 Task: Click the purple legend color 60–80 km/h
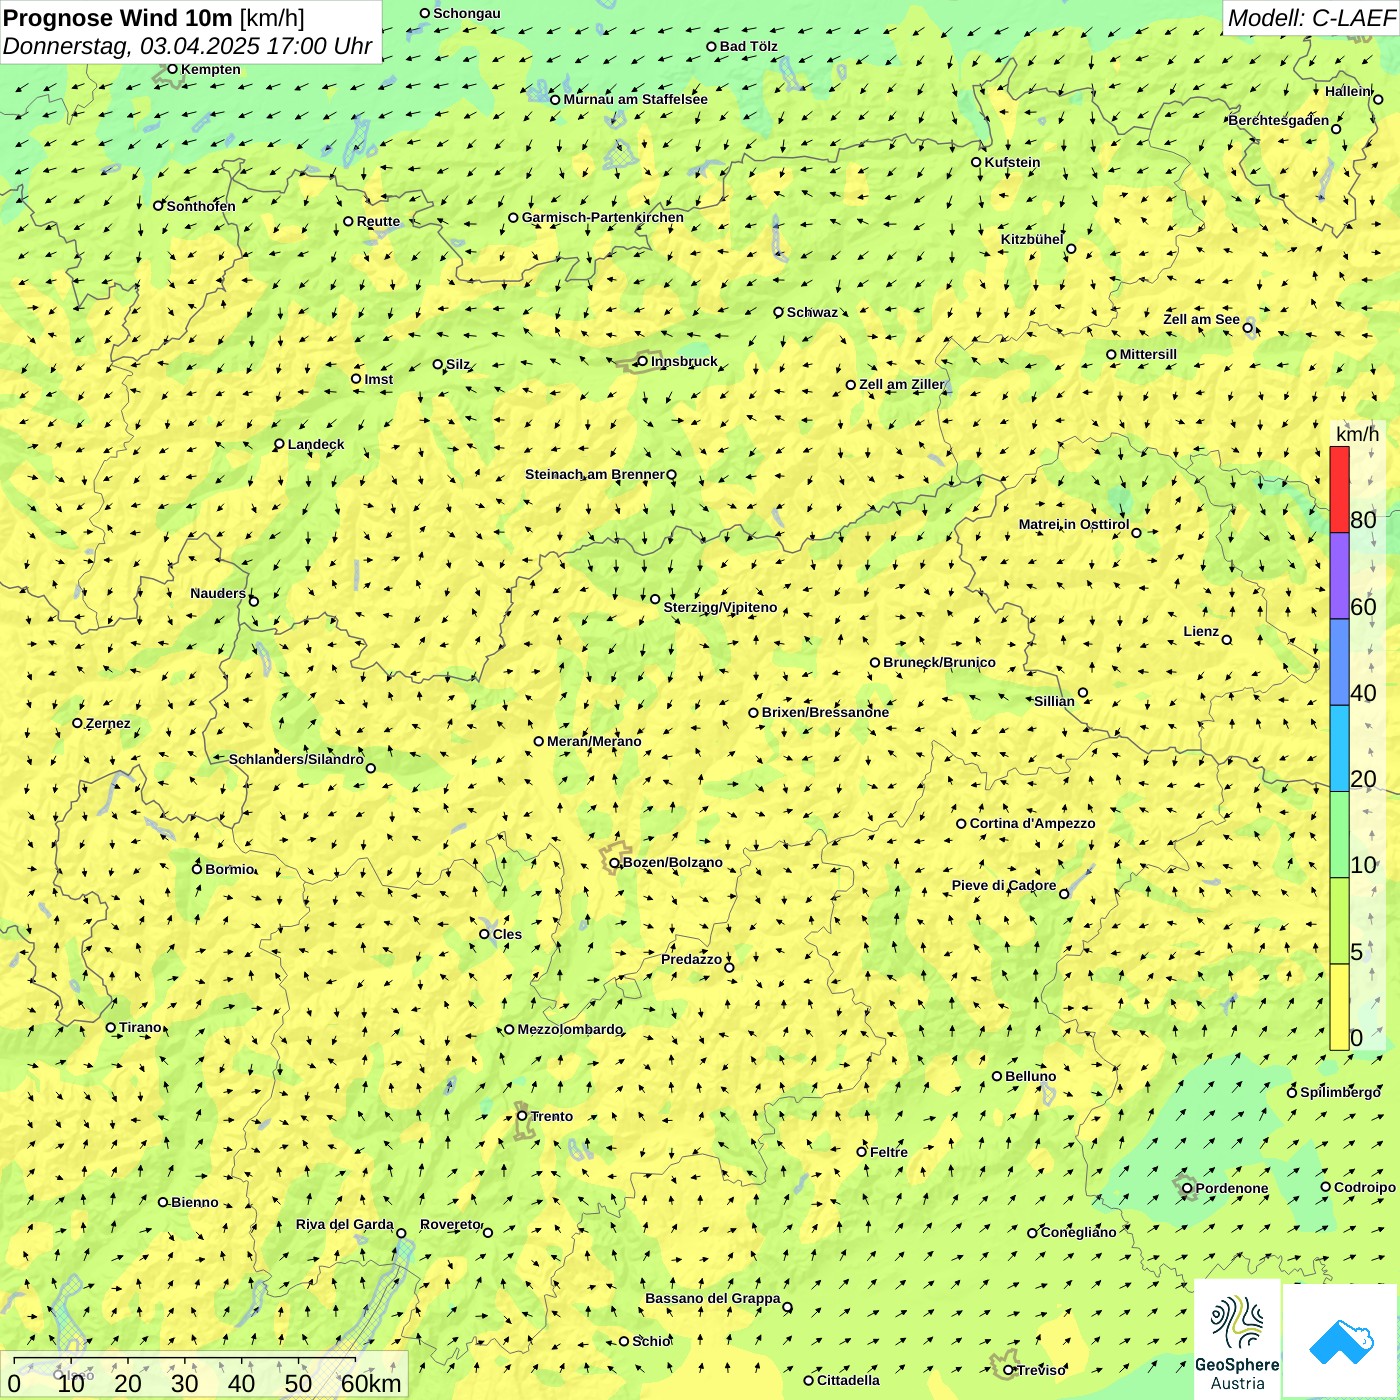coord(1339,576)
